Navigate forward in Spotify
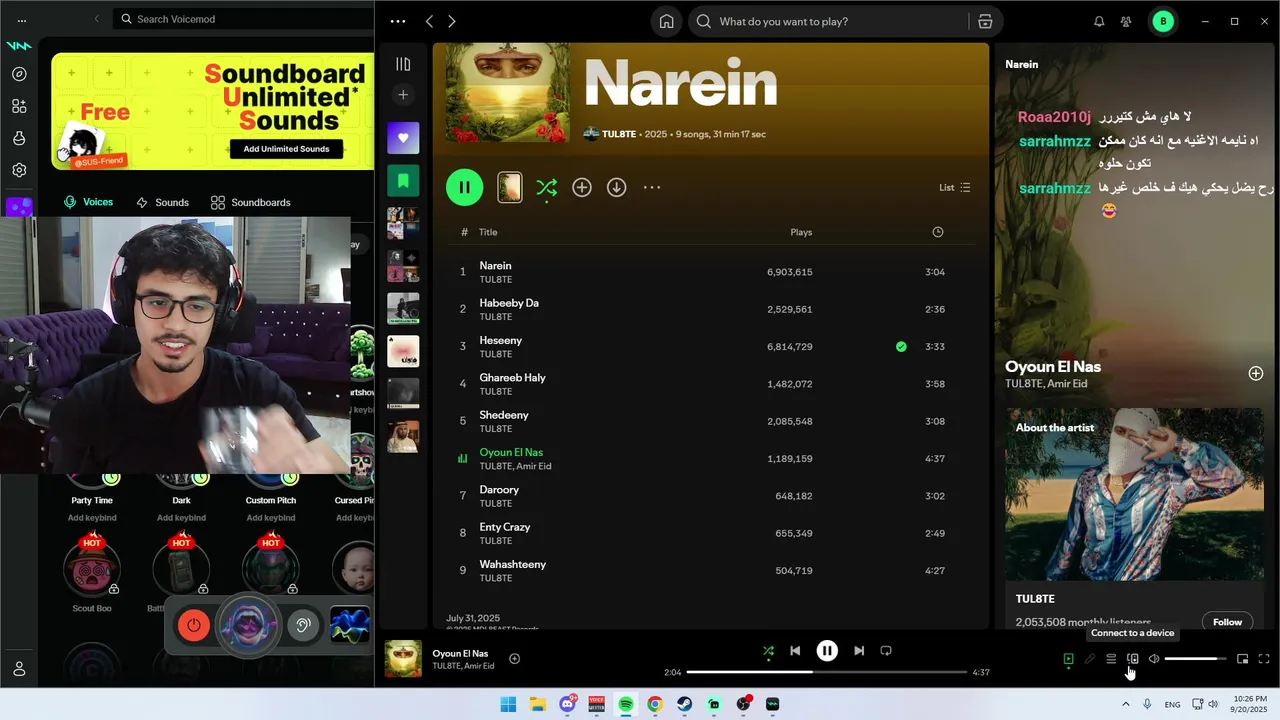Screen dimensions: 1280x720 pyautogui.click(x=452, y=21)
